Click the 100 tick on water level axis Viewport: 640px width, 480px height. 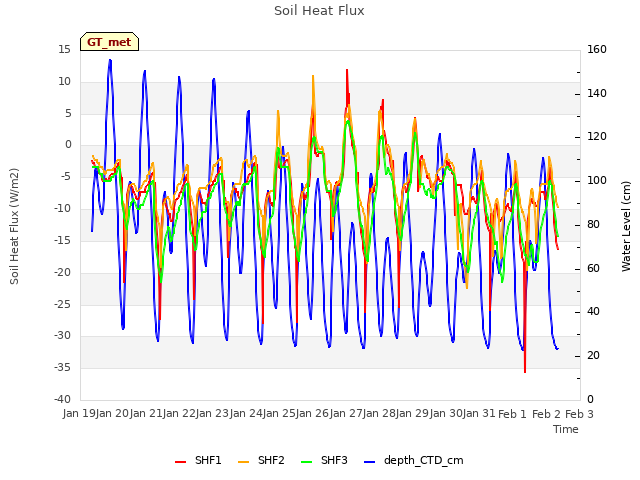pyautogui.click(x=597, y=180)
